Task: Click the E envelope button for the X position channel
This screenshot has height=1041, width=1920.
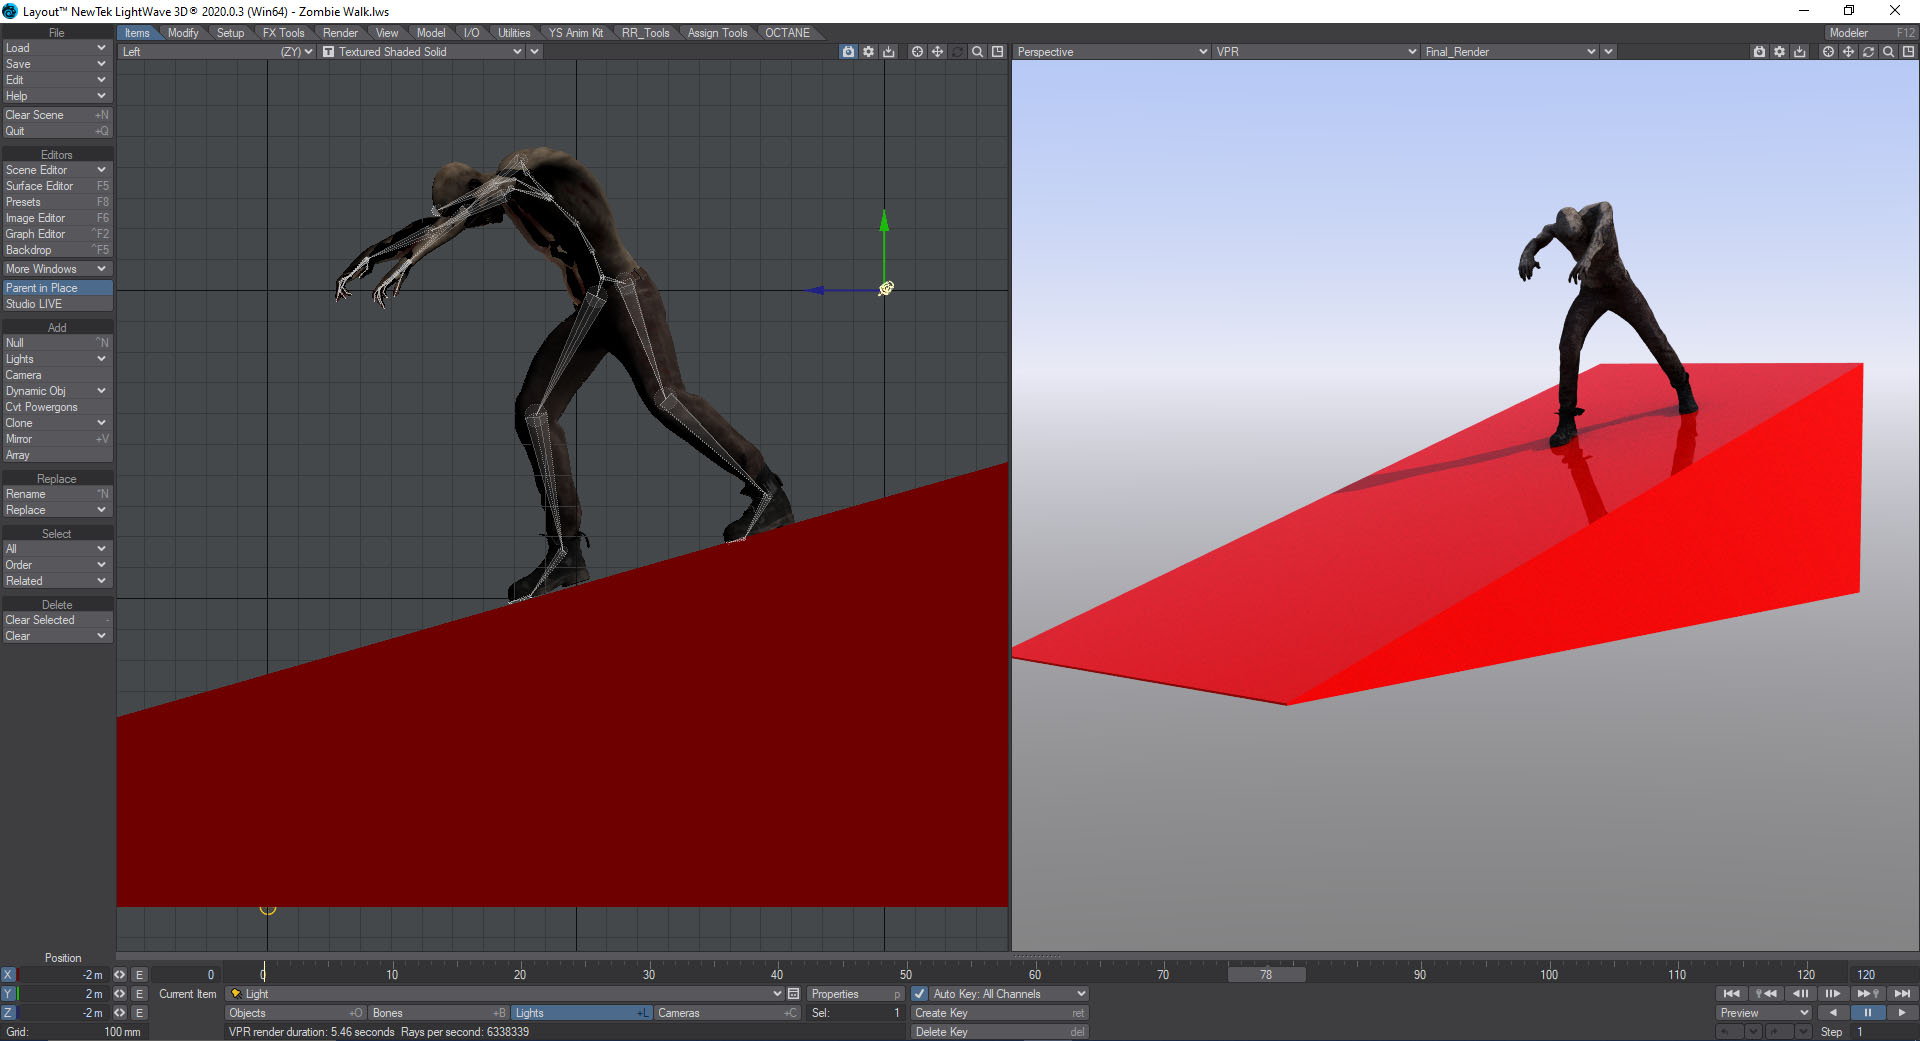Action: tap(139, 974)
